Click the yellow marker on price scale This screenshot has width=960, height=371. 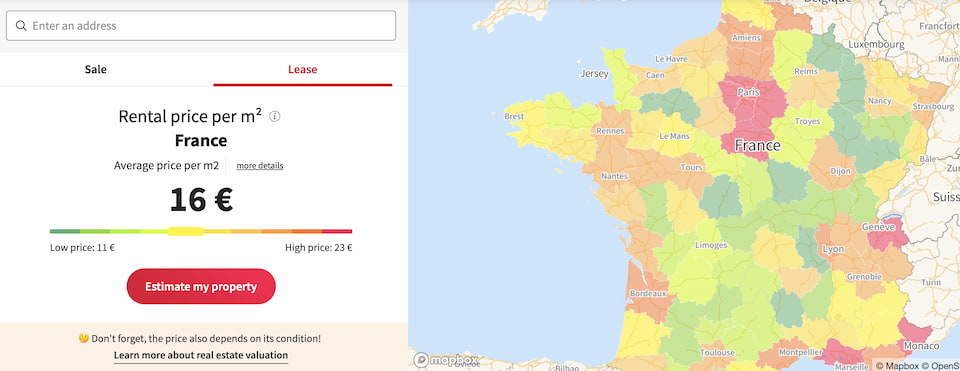pos(186,231)
